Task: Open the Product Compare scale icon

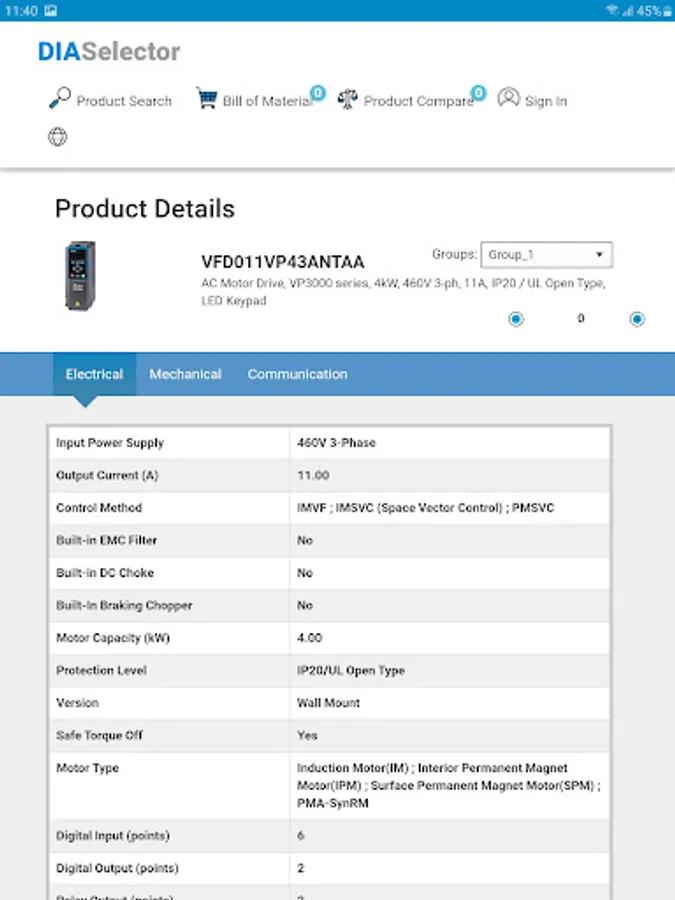Action: tap(348, 99)
